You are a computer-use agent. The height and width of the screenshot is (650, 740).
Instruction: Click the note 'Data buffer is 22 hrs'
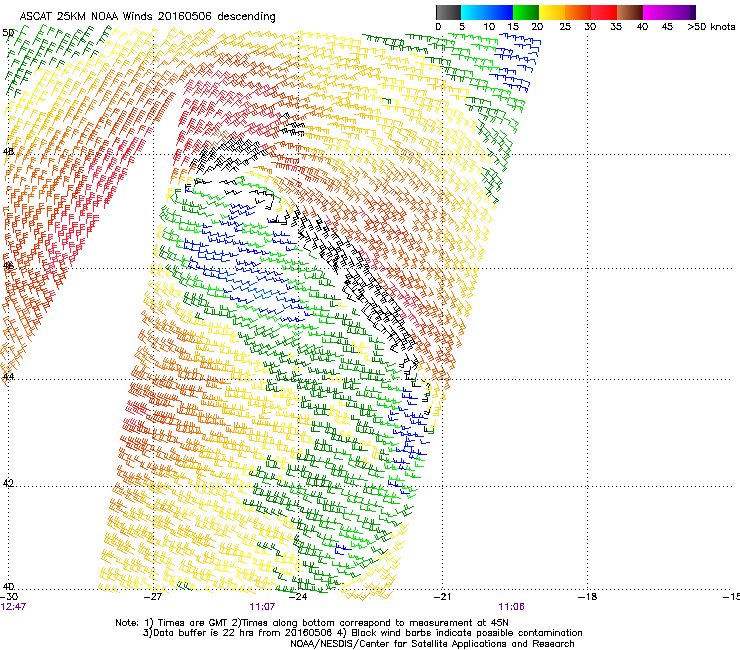coord(196,633)
